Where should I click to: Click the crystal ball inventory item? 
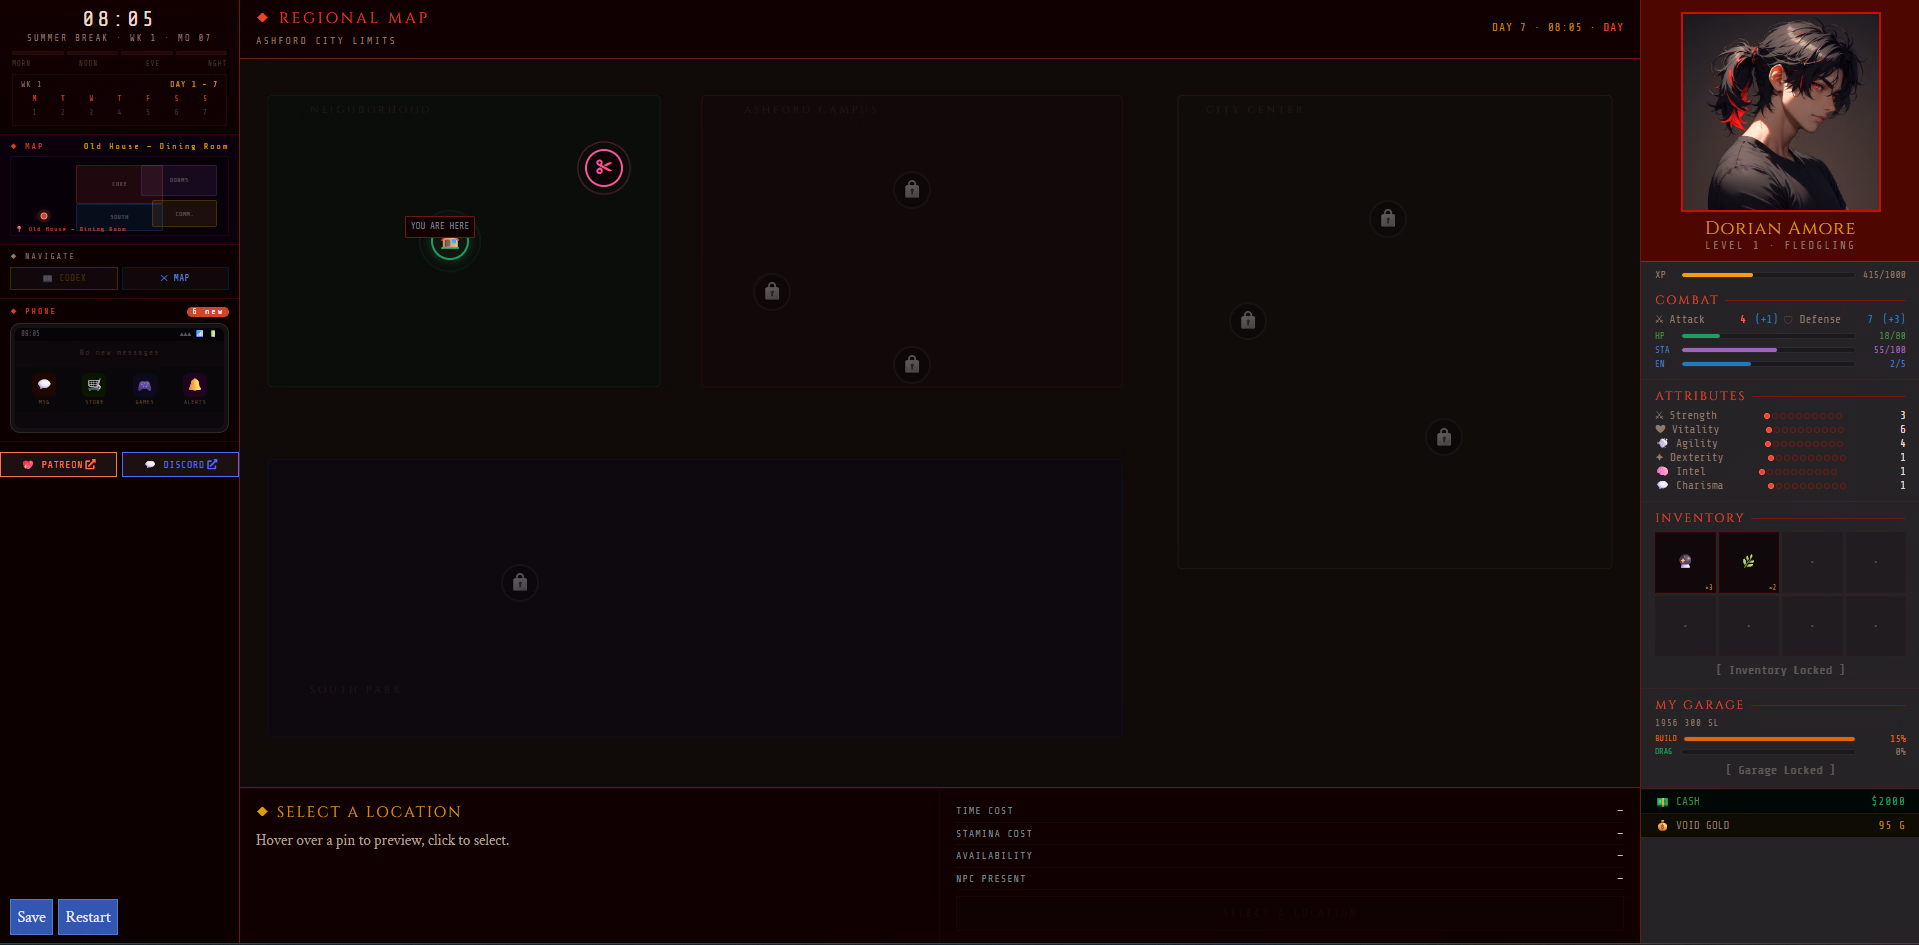click(1685, 562)
